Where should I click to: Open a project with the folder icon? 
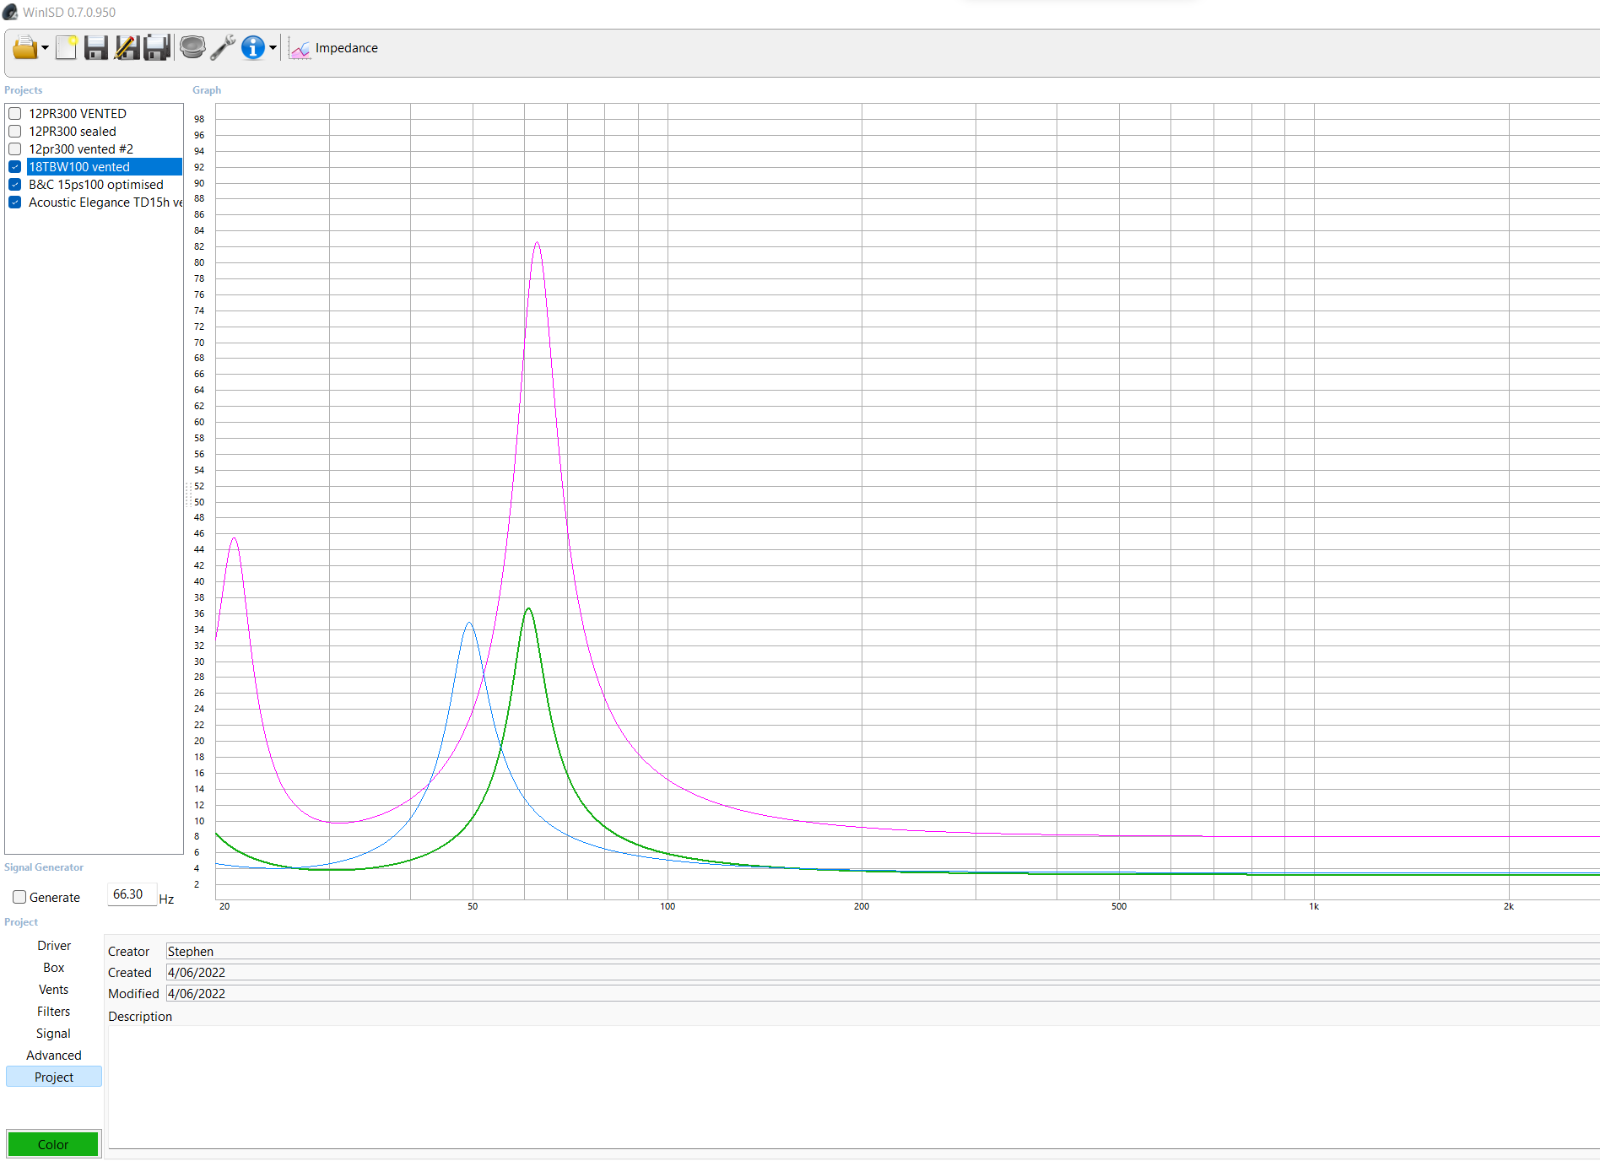(25, 47)
